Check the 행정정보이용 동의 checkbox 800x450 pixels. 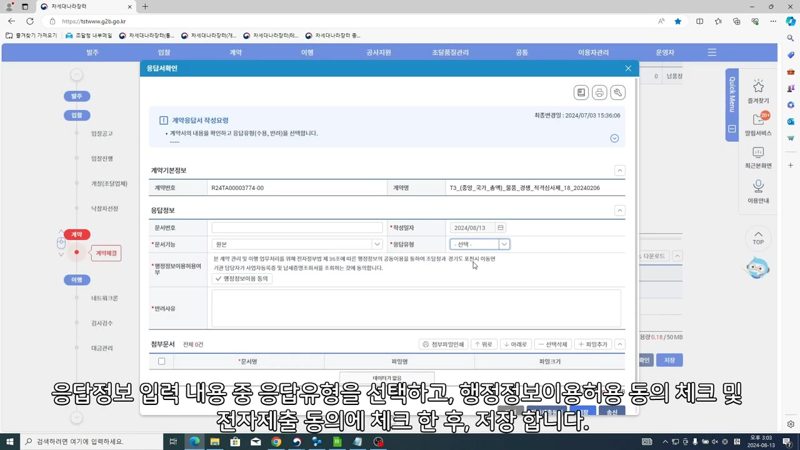tap(242, 279)
